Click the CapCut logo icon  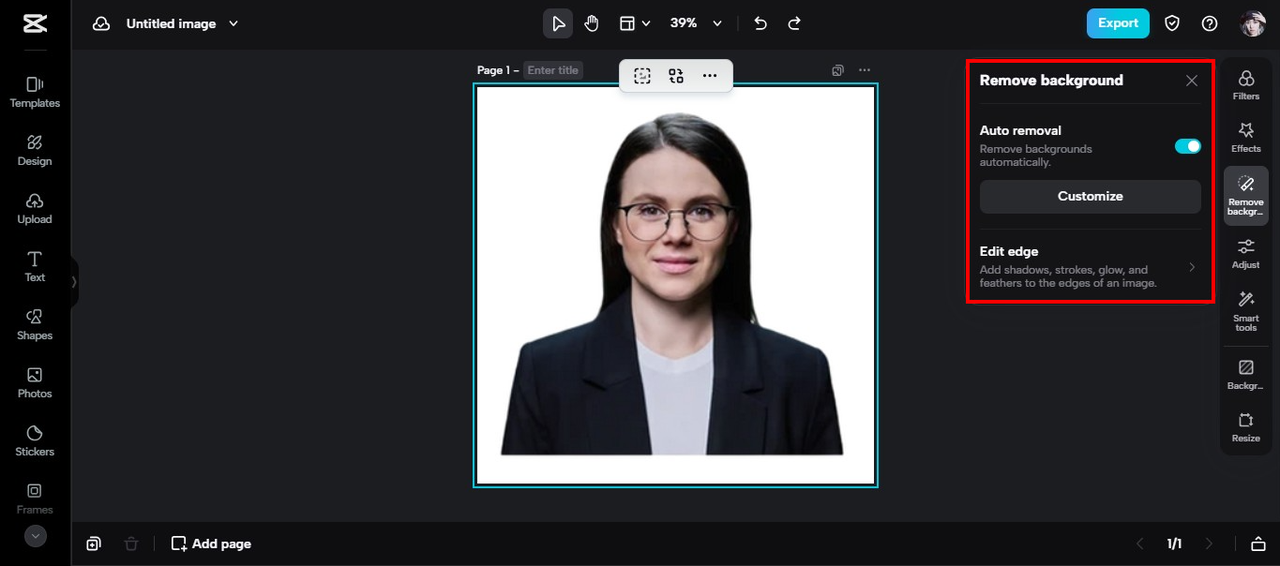34,24
